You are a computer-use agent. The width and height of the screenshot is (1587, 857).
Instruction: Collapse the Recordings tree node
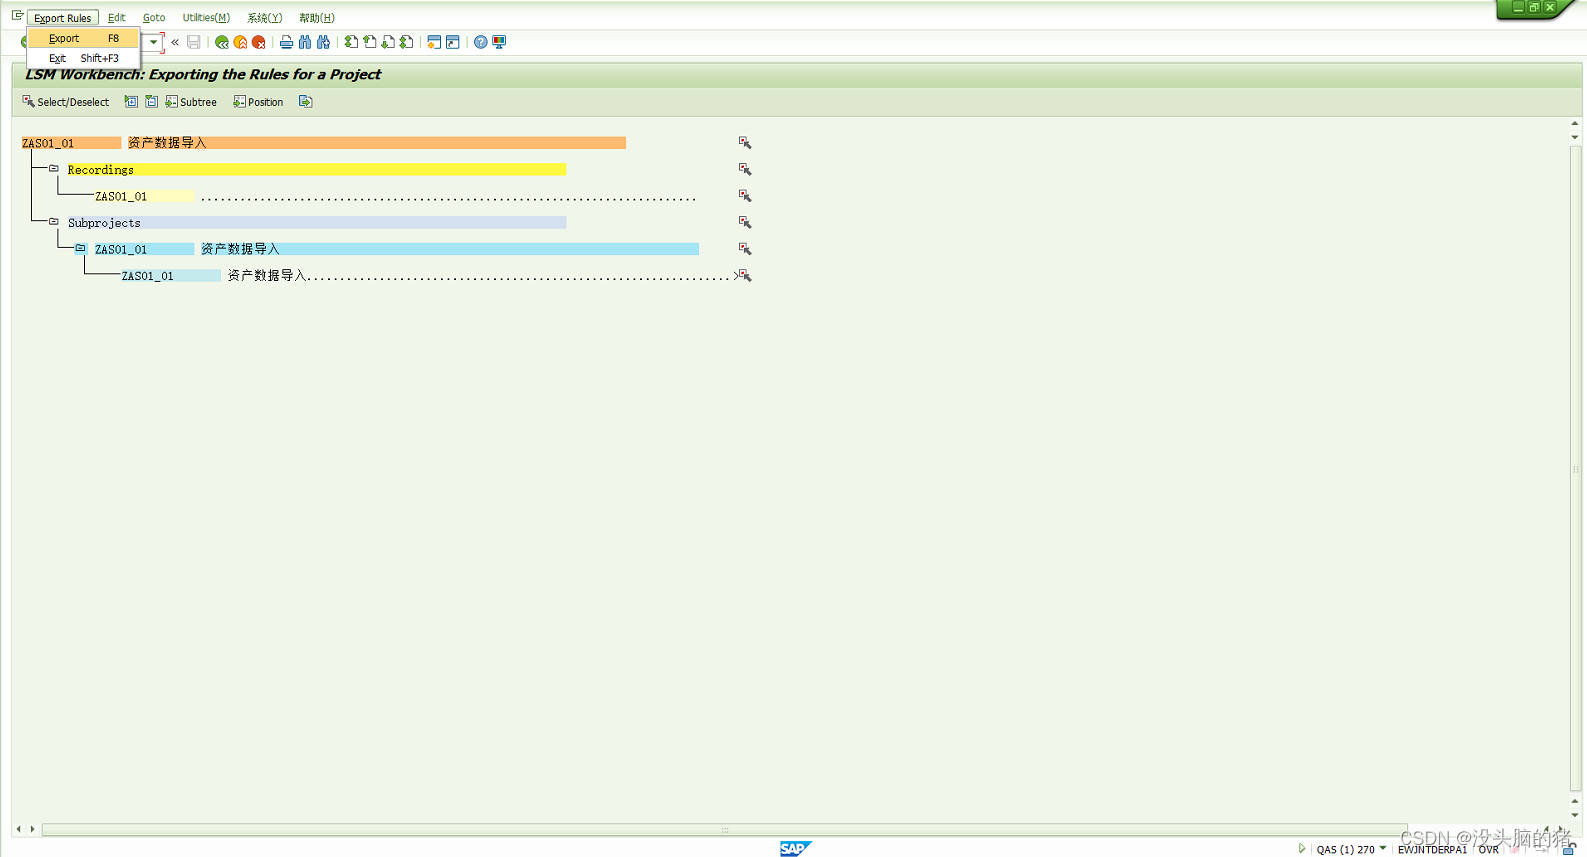coord(54,169)
